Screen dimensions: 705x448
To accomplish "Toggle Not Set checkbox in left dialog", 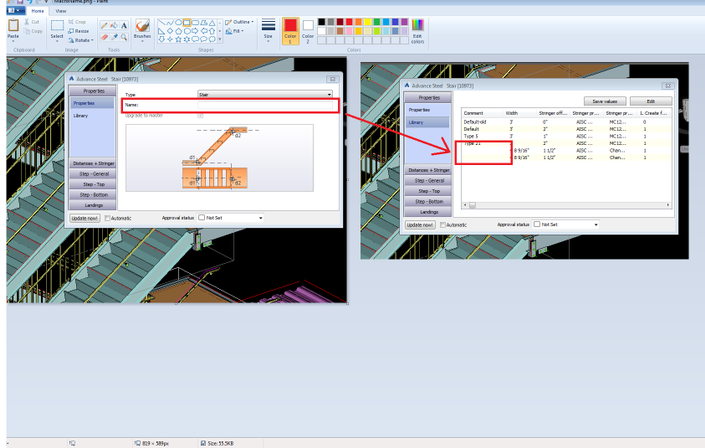I will (x=202, y=218).
